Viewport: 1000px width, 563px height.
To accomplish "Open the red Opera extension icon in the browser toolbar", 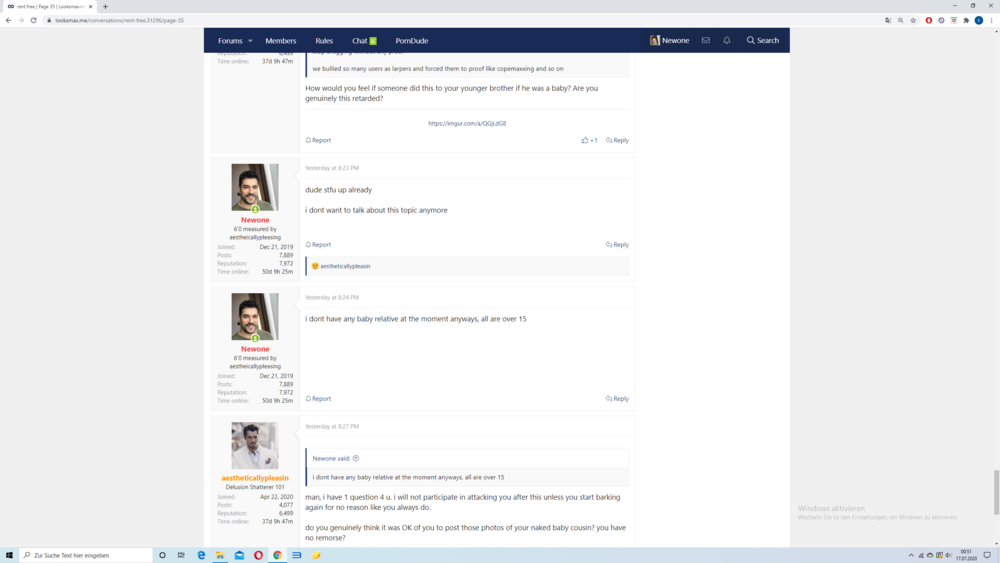I will tap(929, 20).
